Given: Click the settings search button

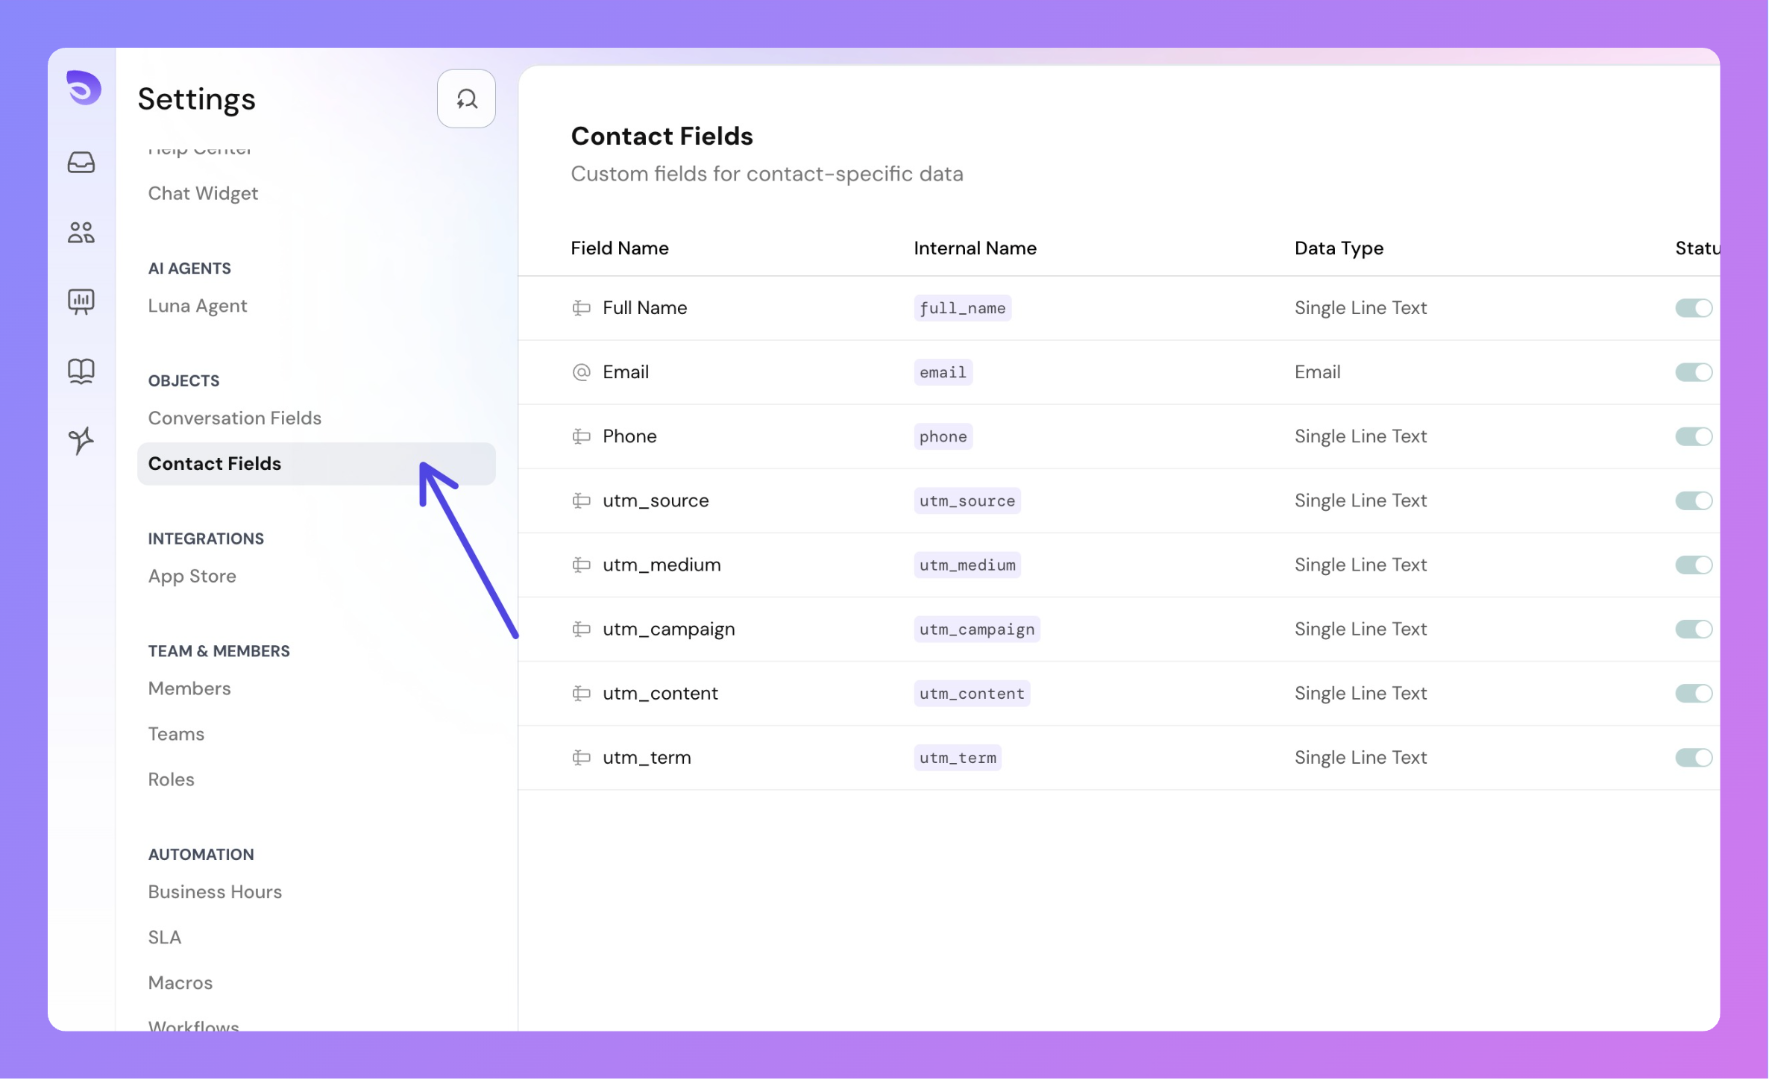Looking at the screenshot, I should click(x=466, y=98).
